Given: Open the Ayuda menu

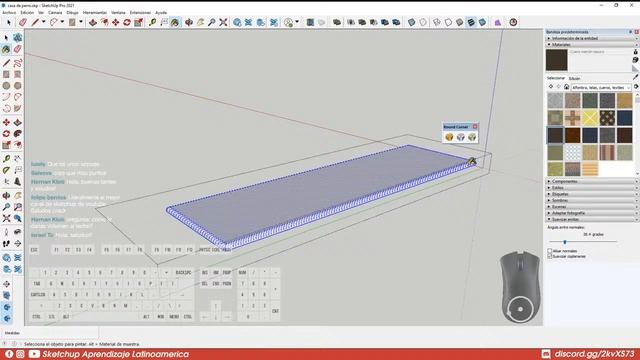Looking at the screenshot, I should tap(161, 13).
